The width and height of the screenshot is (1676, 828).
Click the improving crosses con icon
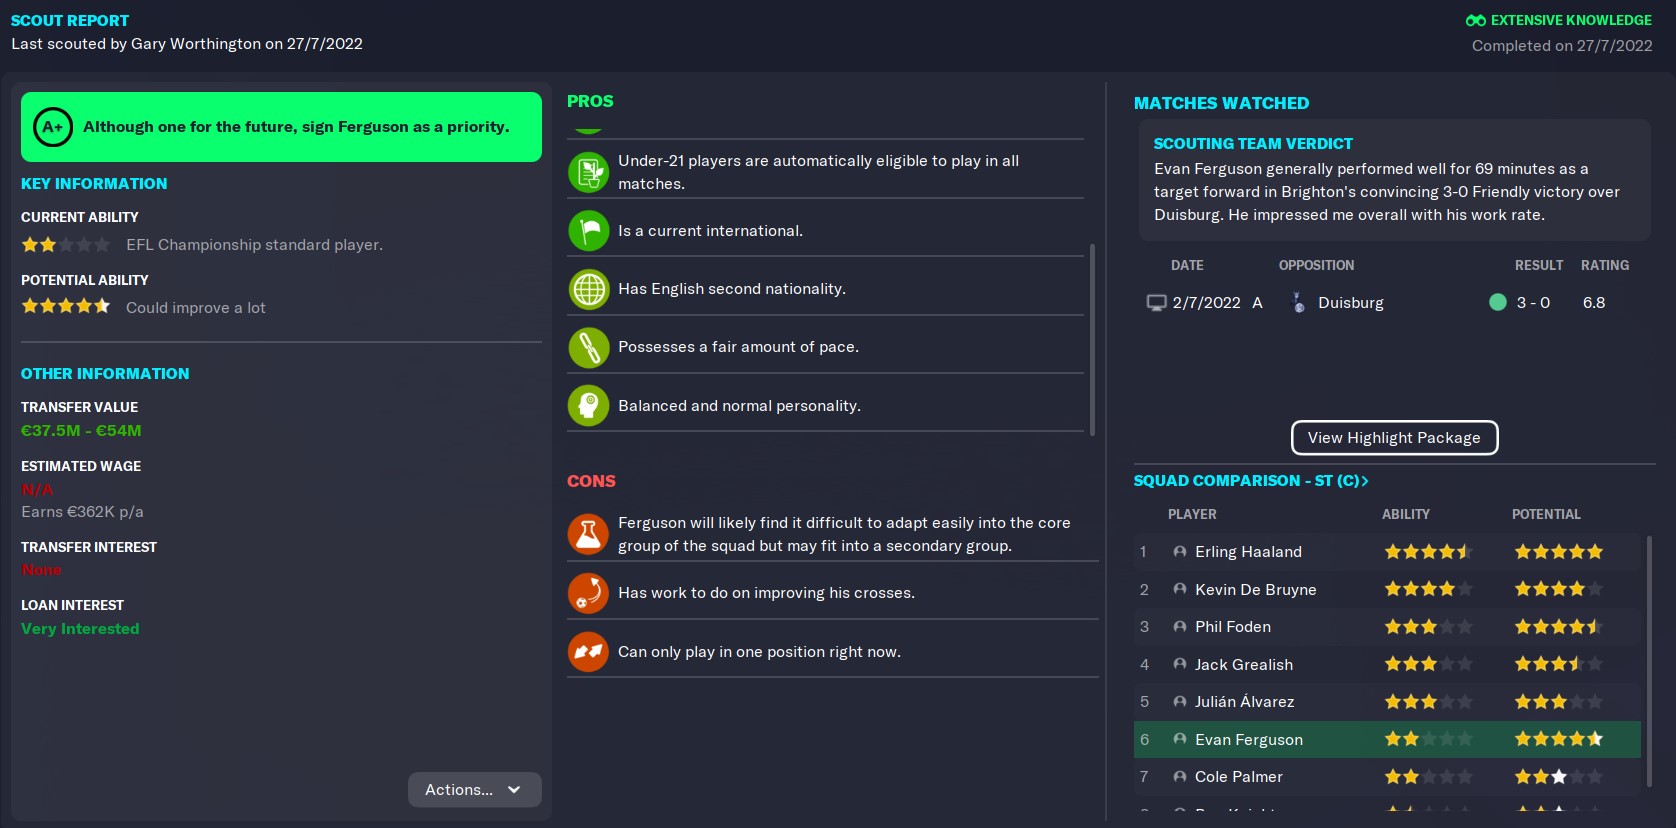pos(589,593)
